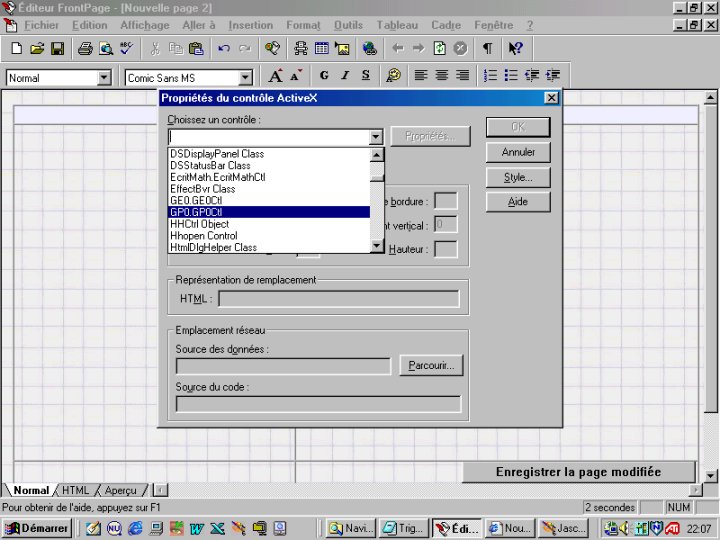
Task: Select GEO.GEOCtl in the list
Action: 269,201
